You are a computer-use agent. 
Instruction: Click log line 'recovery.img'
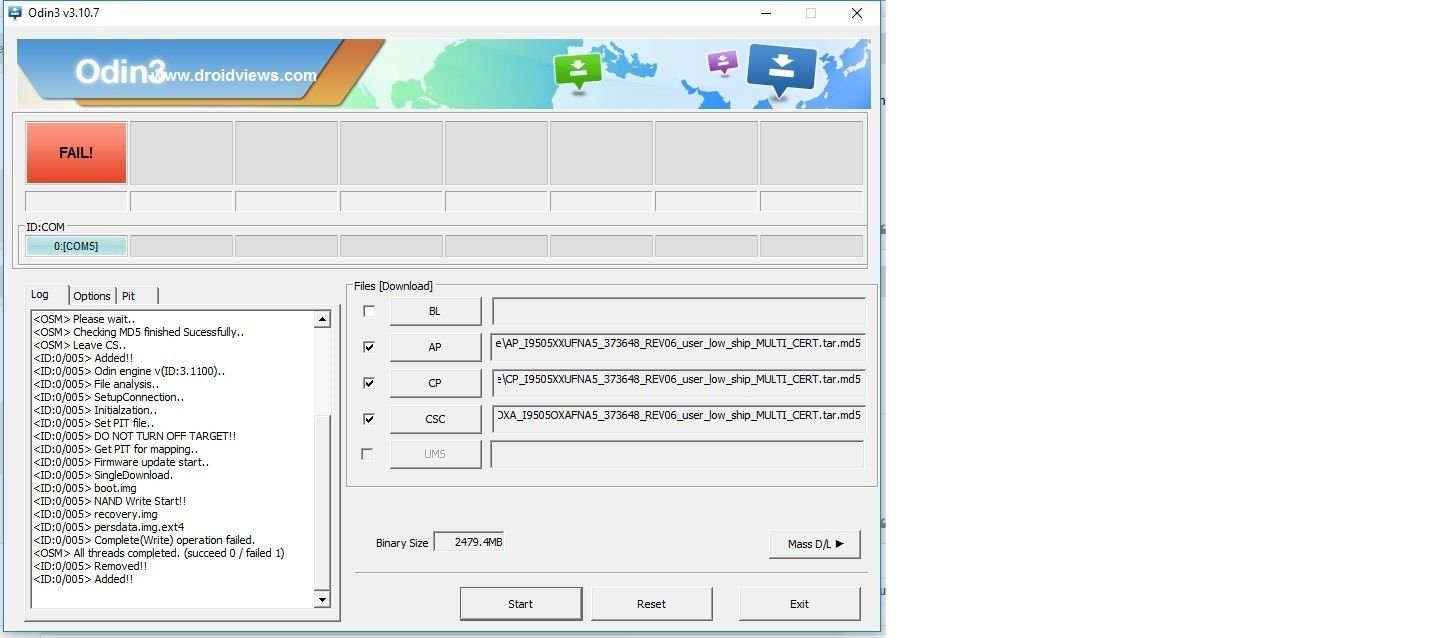(x=96, y=514)
